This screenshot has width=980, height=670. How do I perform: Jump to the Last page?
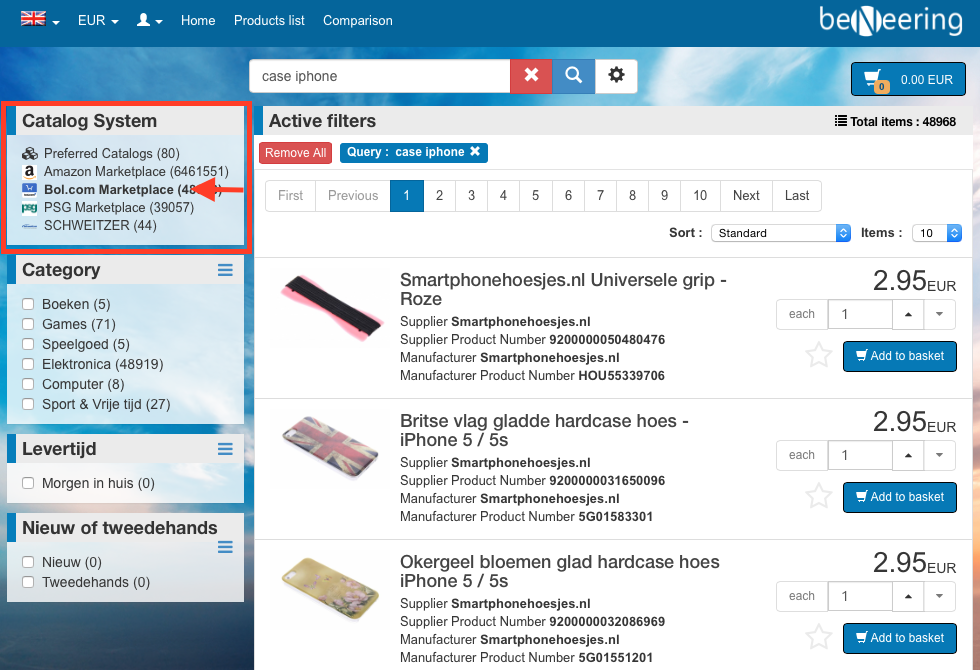(797, 196)
